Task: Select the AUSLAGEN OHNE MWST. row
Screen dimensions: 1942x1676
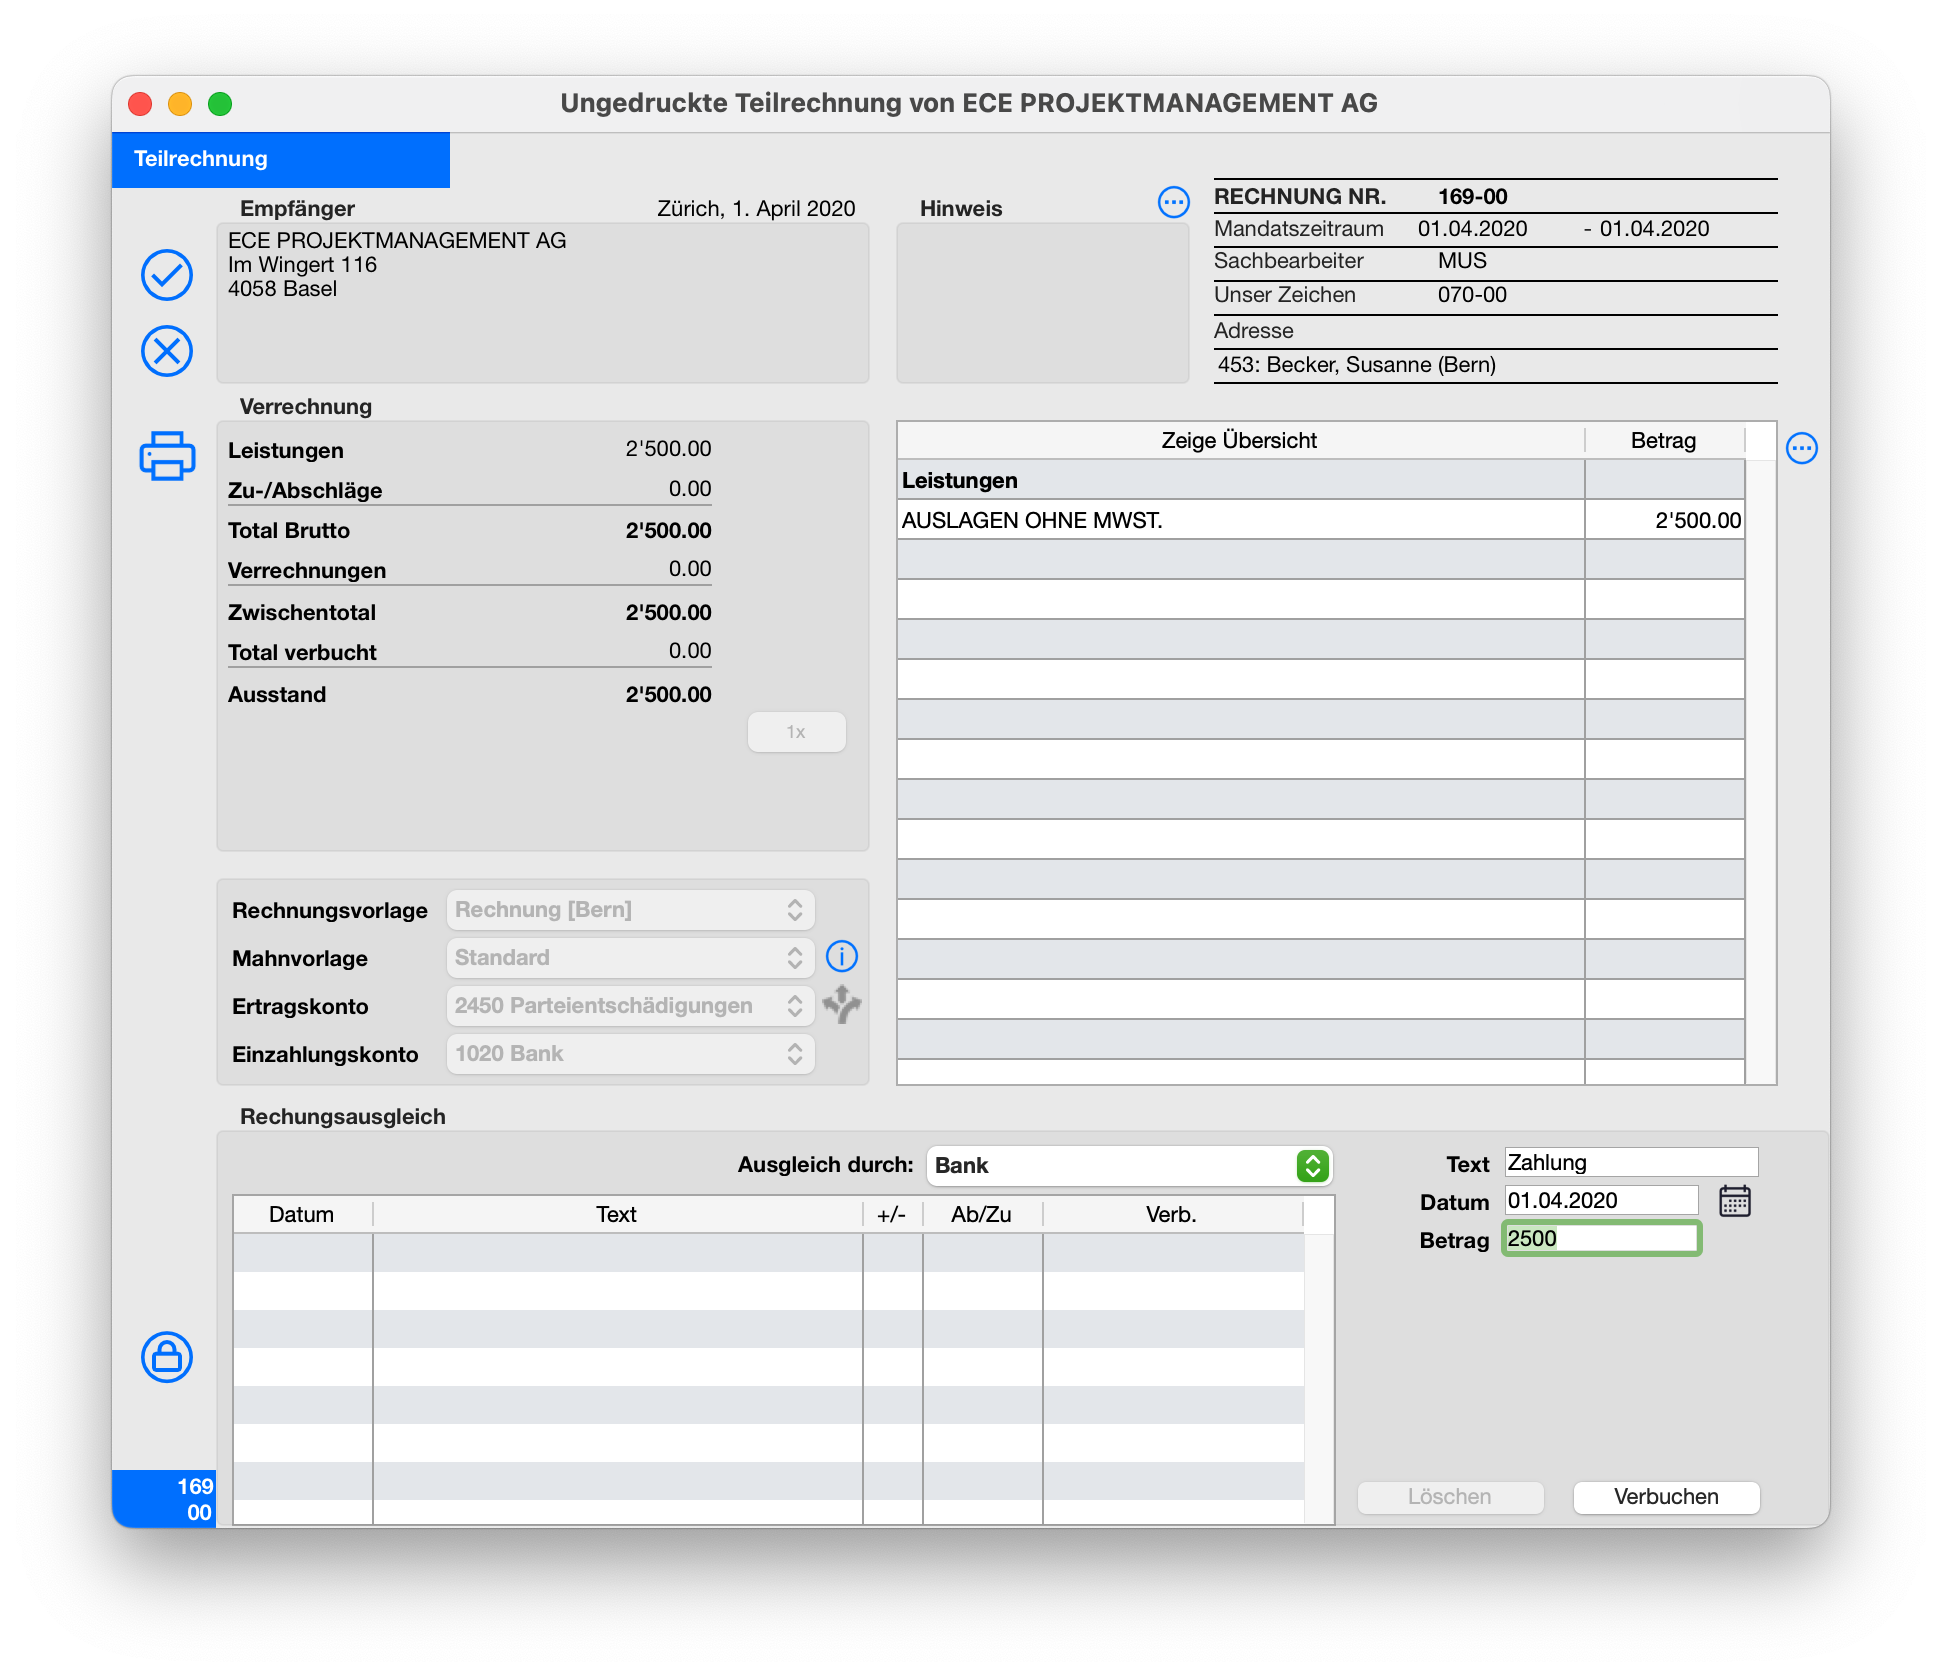Action: (x=1320, y=520)
